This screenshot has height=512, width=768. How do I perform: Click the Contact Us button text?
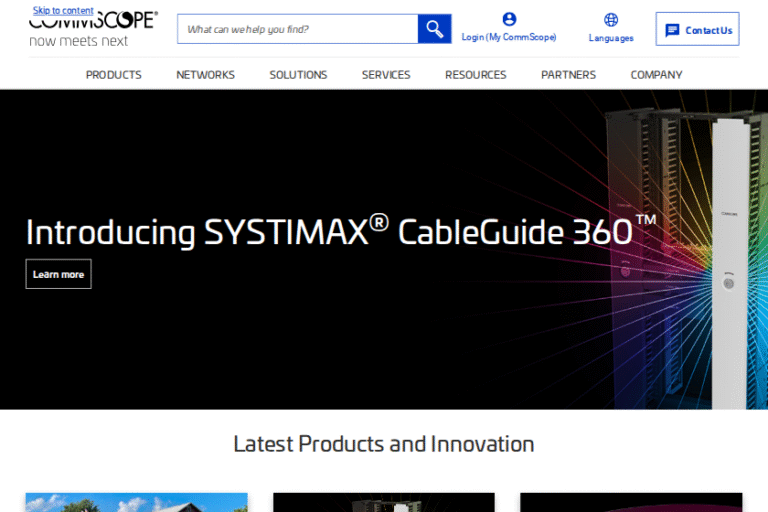click(x=708, y=30)
